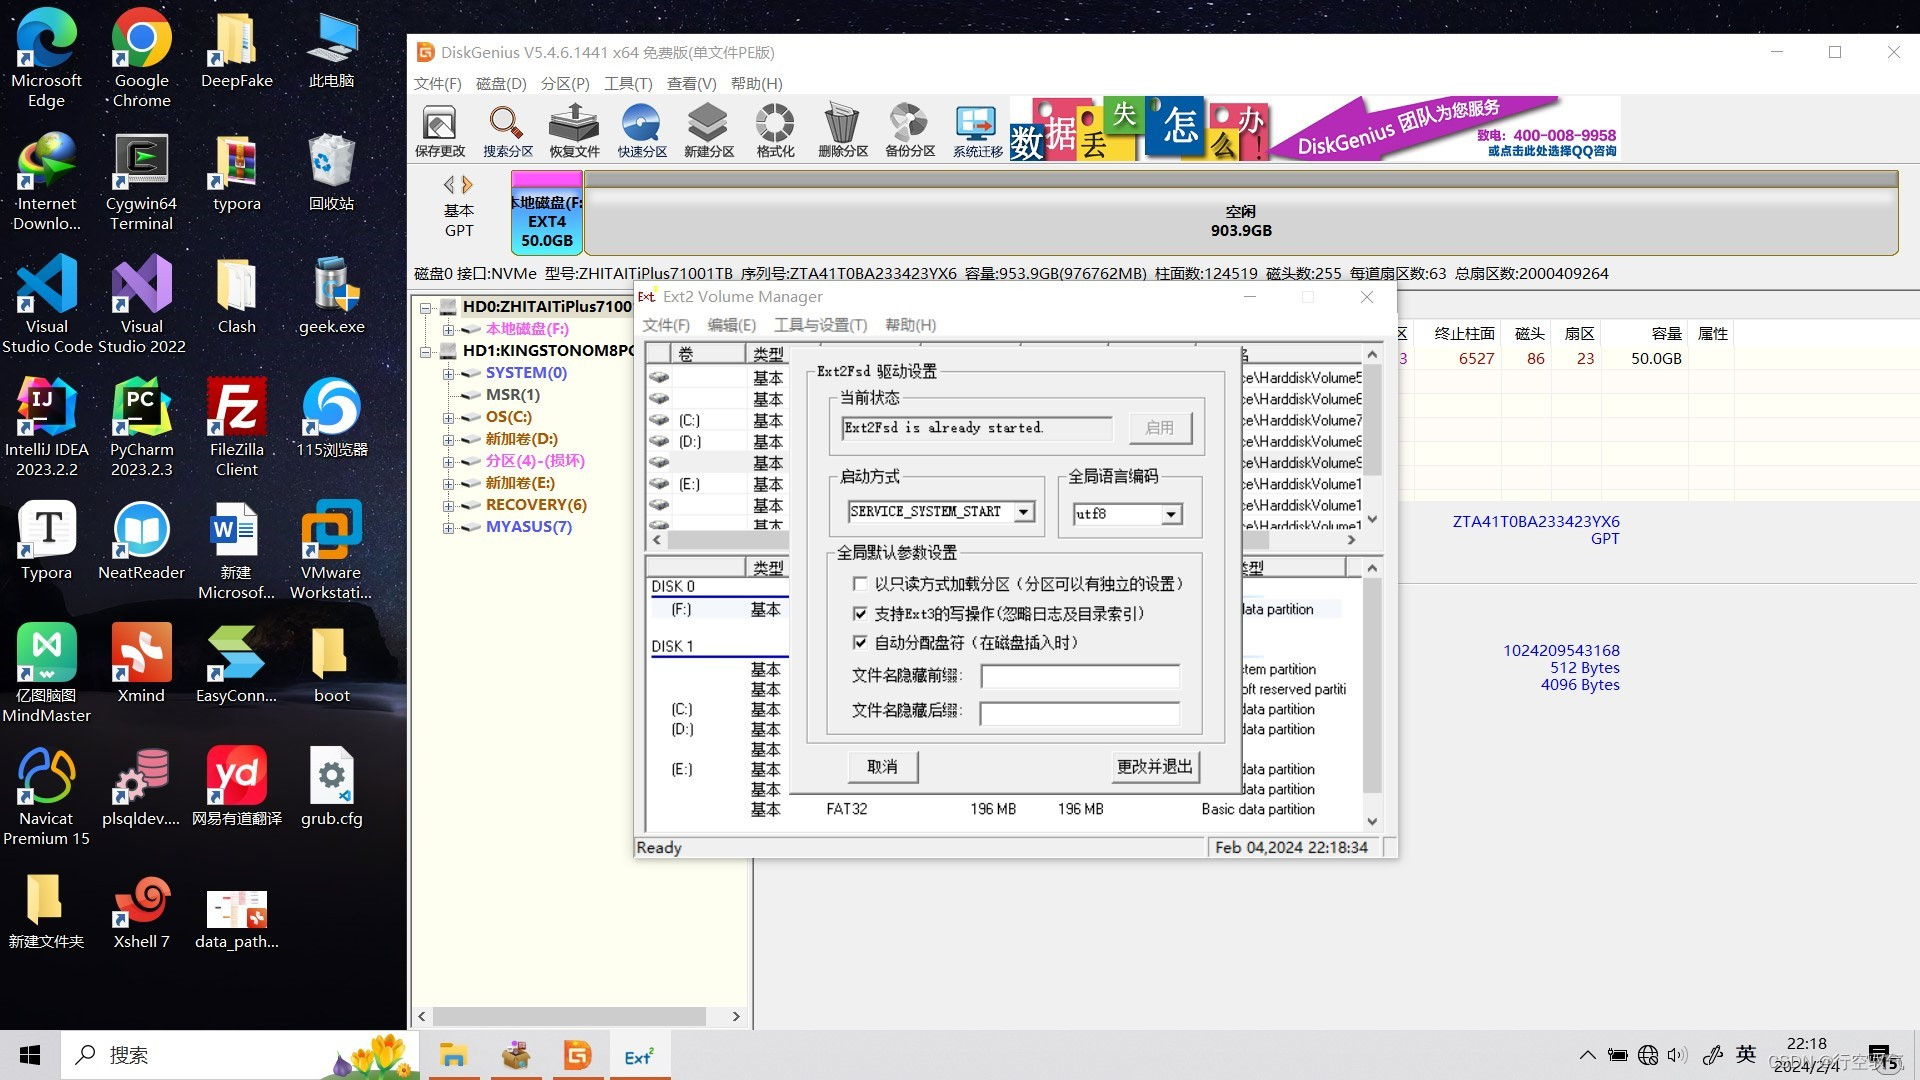Screen dimensions: 1920x1080
Task: Collapse the HD0:ZHITAITiPlus7100 tree node
Action: [x=425, y=307]
